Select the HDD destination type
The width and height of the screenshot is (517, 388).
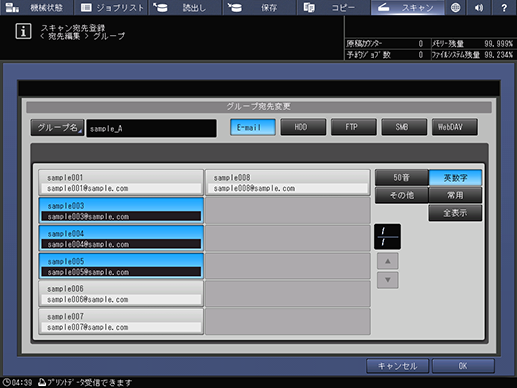pyautogui.click(x=303, y=127)
